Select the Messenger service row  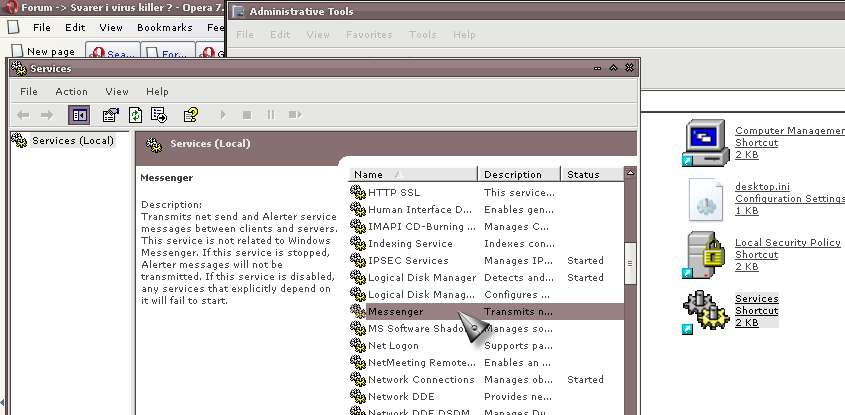click(x=487, y=312)
